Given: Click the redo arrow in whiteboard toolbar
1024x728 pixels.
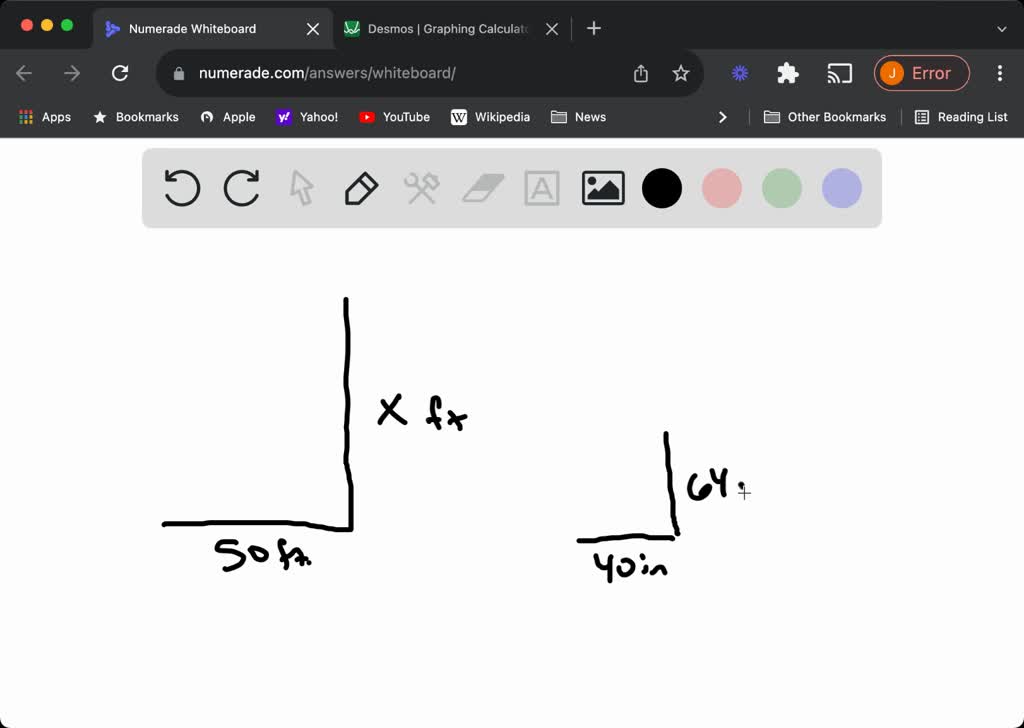Looking at the screenshot, I should tap(242, 188).
